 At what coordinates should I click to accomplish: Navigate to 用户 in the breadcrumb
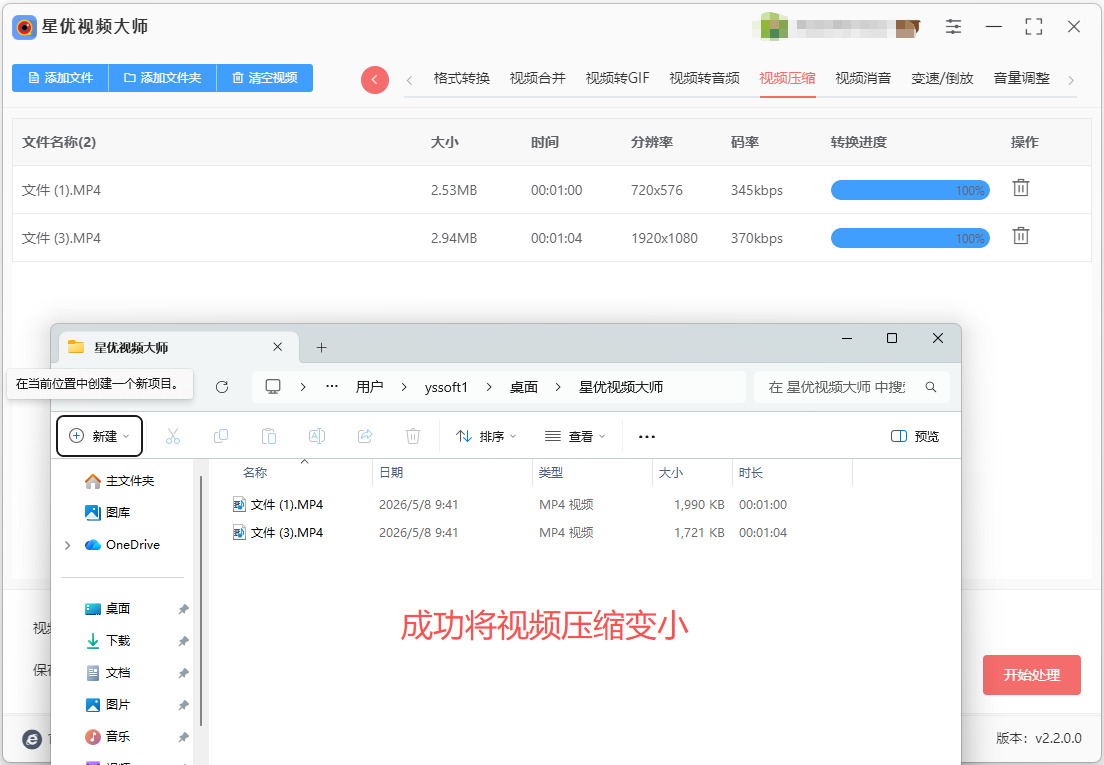click(369, 387)
